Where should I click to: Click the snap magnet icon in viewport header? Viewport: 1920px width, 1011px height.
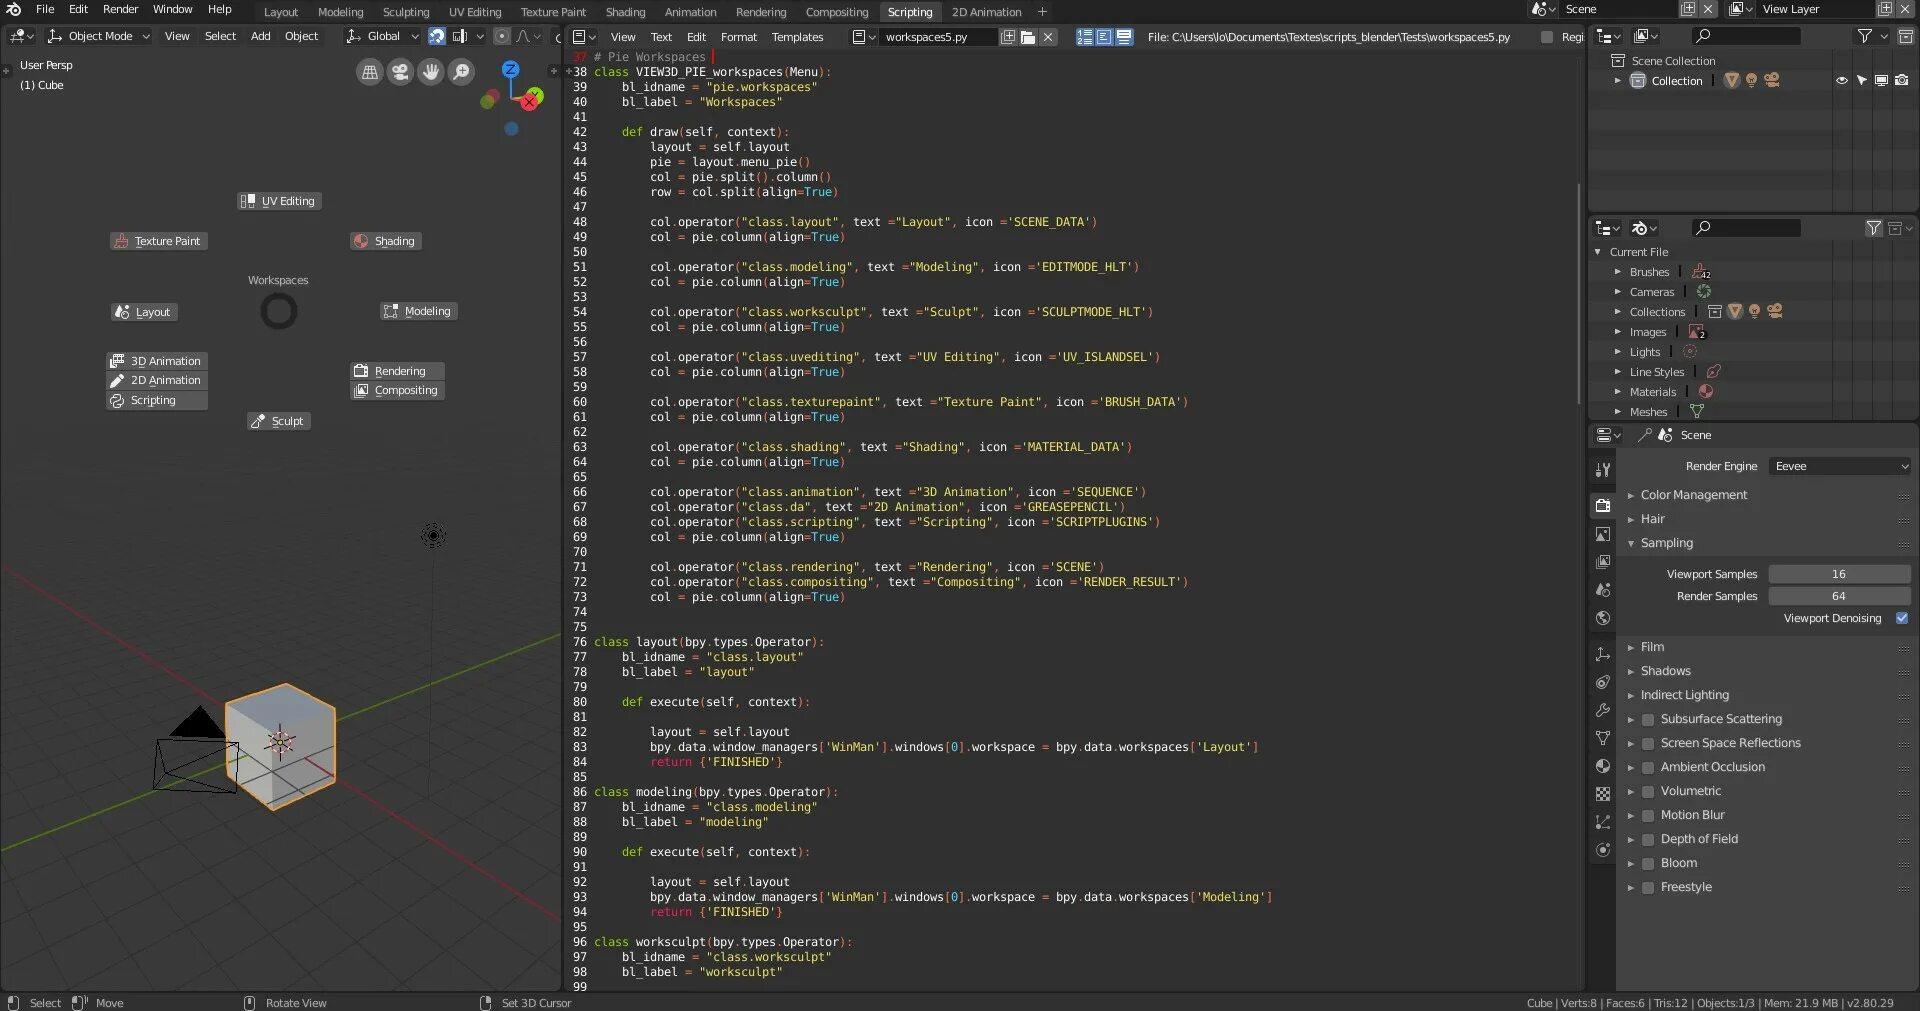tap(437, 36)
